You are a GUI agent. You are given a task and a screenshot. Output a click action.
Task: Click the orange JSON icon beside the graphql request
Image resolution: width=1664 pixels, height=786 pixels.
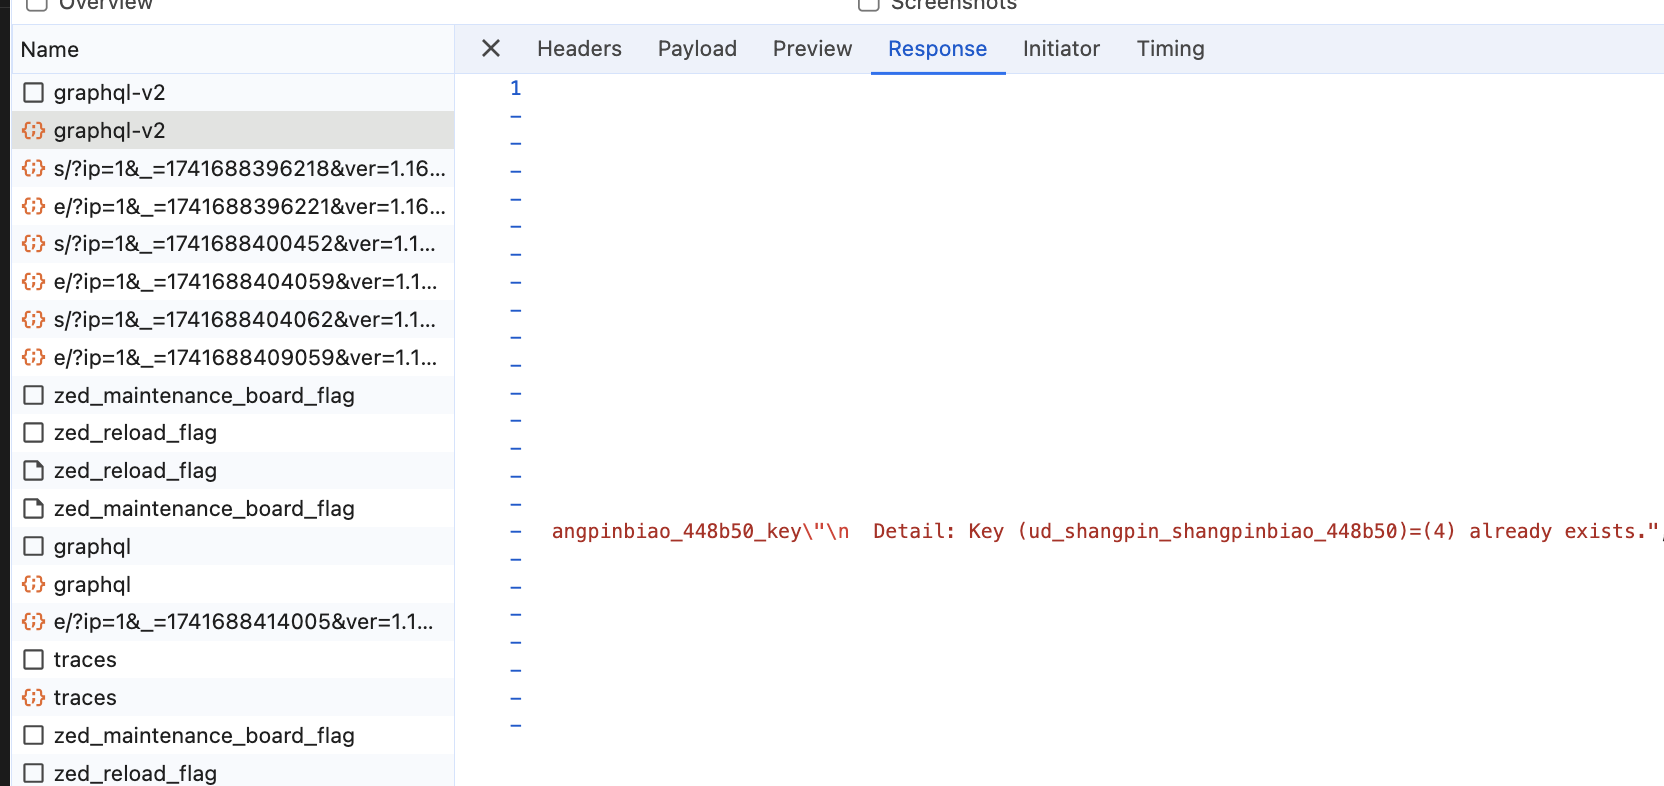click(x=33, y=584)
